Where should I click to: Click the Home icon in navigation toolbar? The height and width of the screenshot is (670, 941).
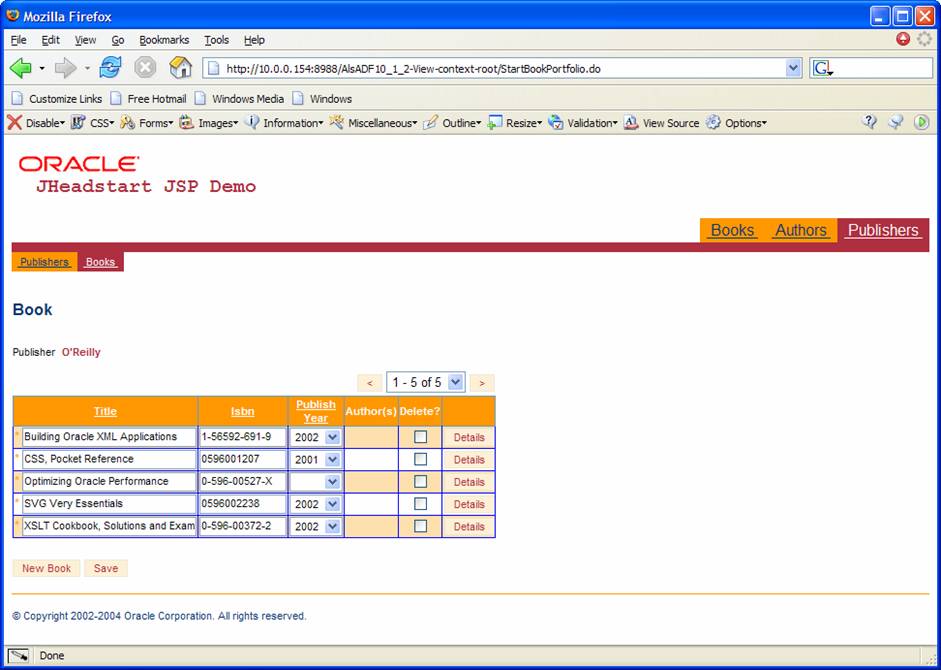180,68
